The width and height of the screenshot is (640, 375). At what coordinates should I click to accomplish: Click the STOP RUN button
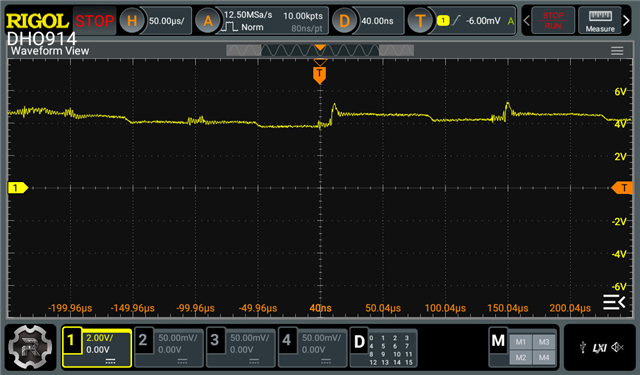pos(553,20)
